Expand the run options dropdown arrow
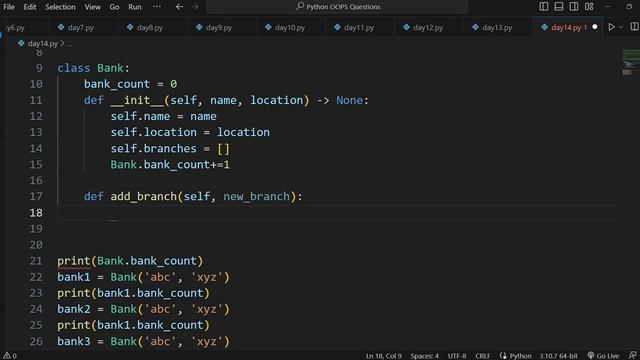This screenshot has height=360, width=640. [621, 27]
